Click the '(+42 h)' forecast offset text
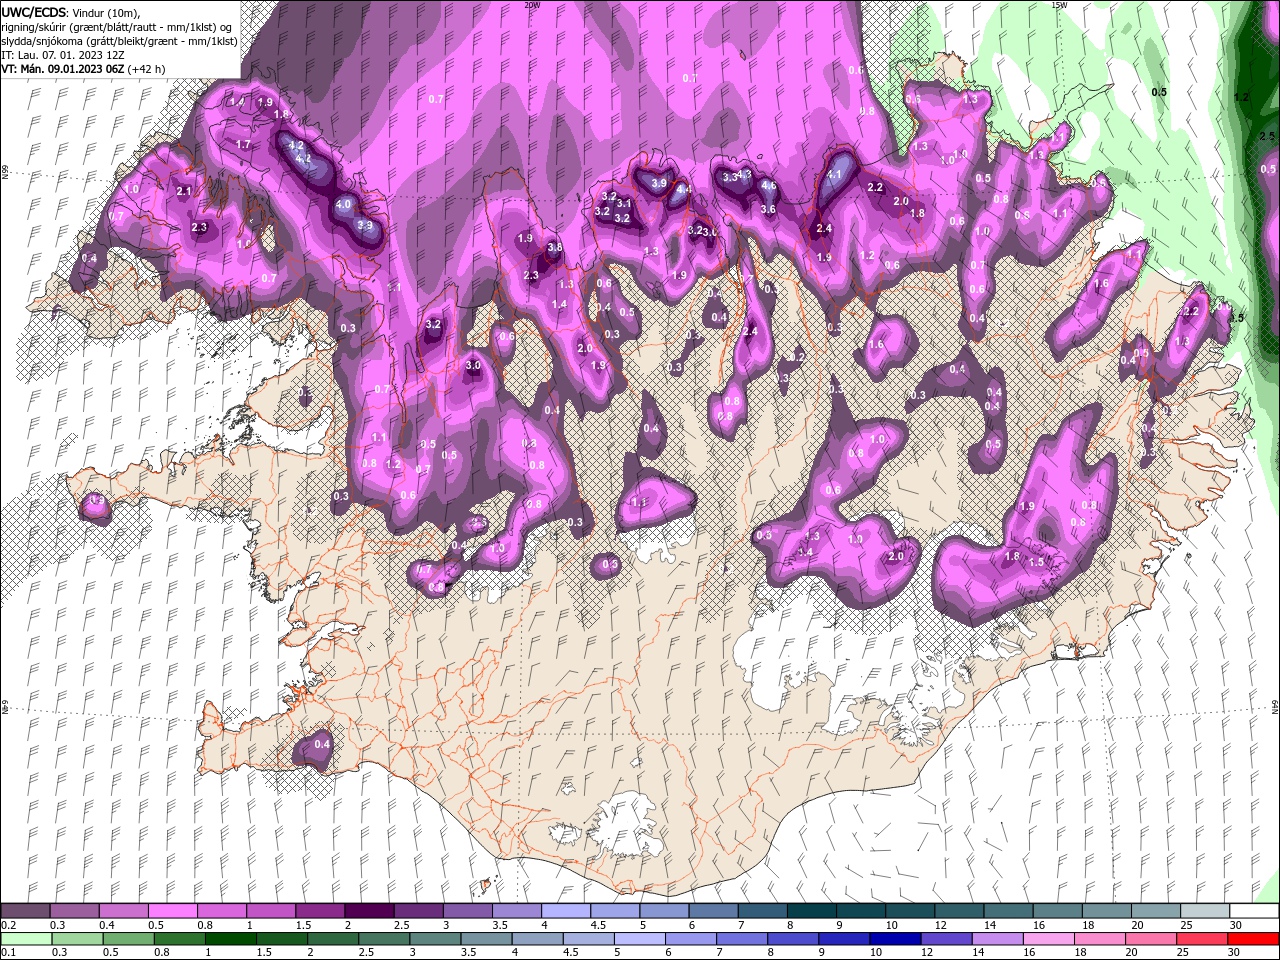The height and width of the screenshot is (960, 1280). coord(146,69)
